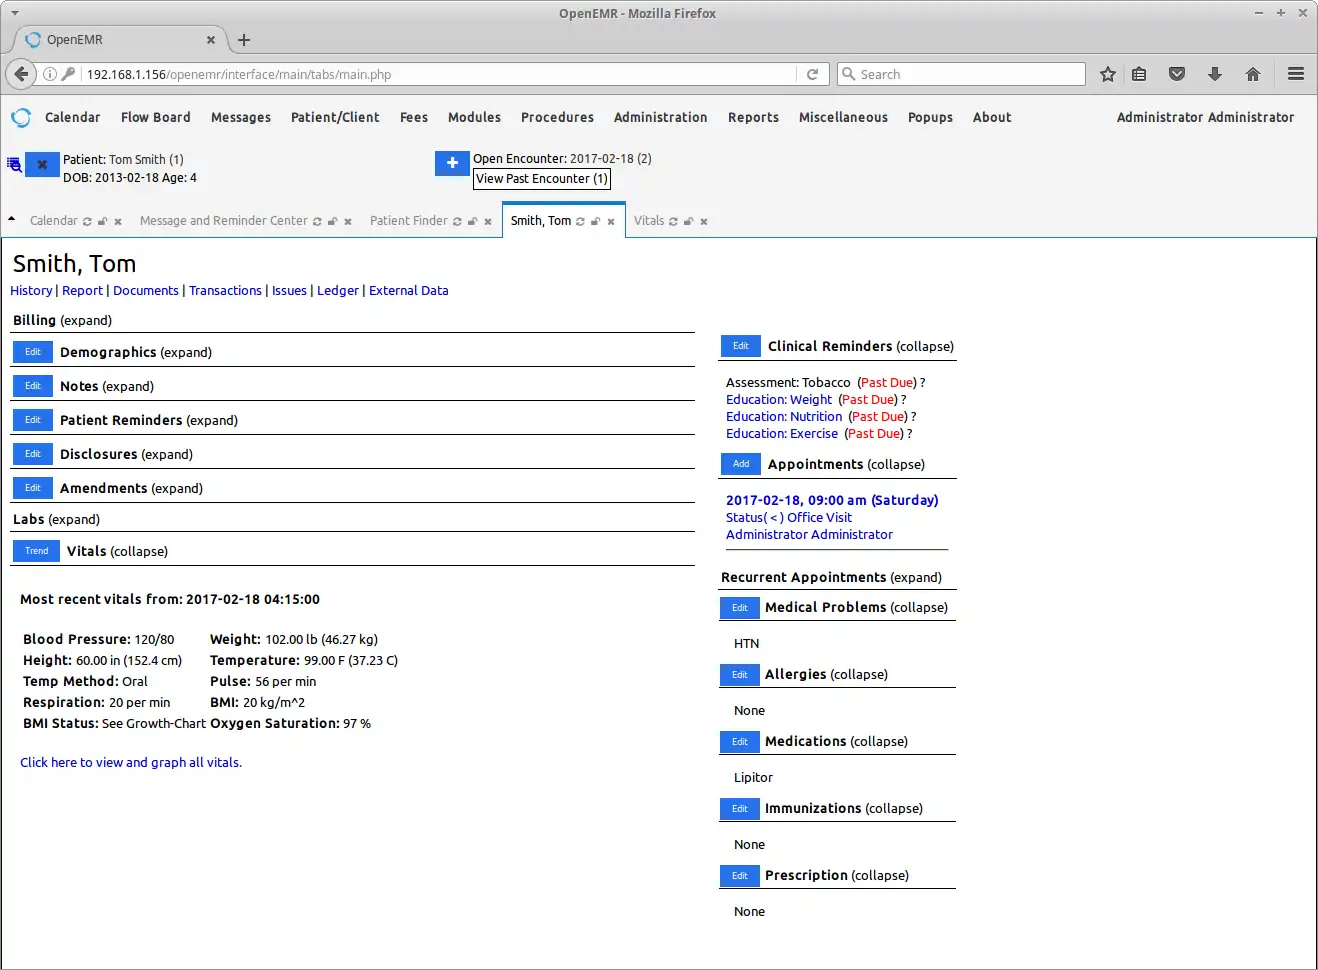Screen dimensions: 1318x970
Task: Open the Administration menu
Action: tap(660, 117)
